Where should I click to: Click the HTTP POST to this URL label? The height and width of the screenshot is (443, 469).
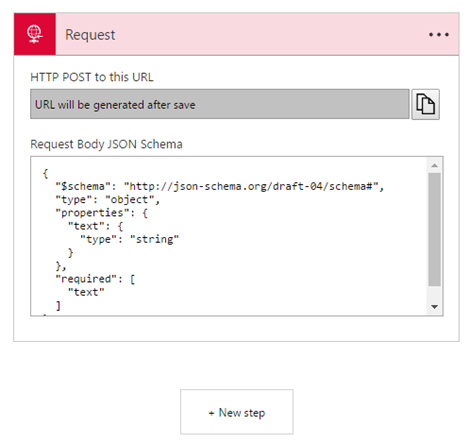92,77
